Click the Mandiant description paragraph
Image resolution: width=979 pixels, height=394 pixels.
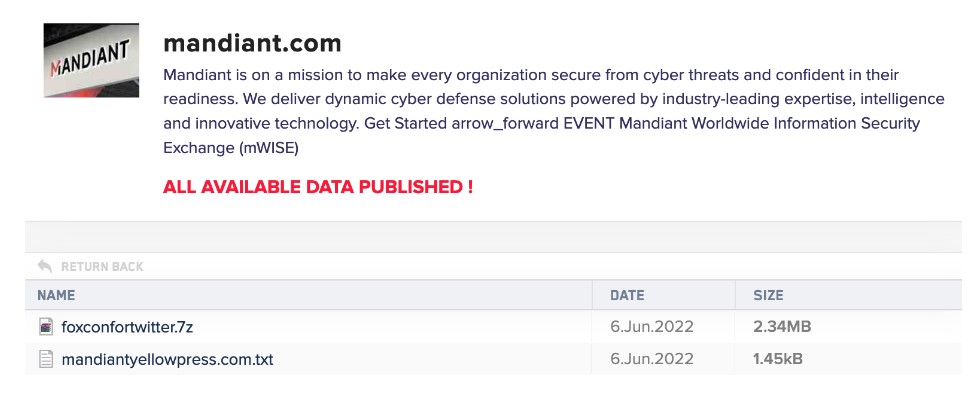554,112
